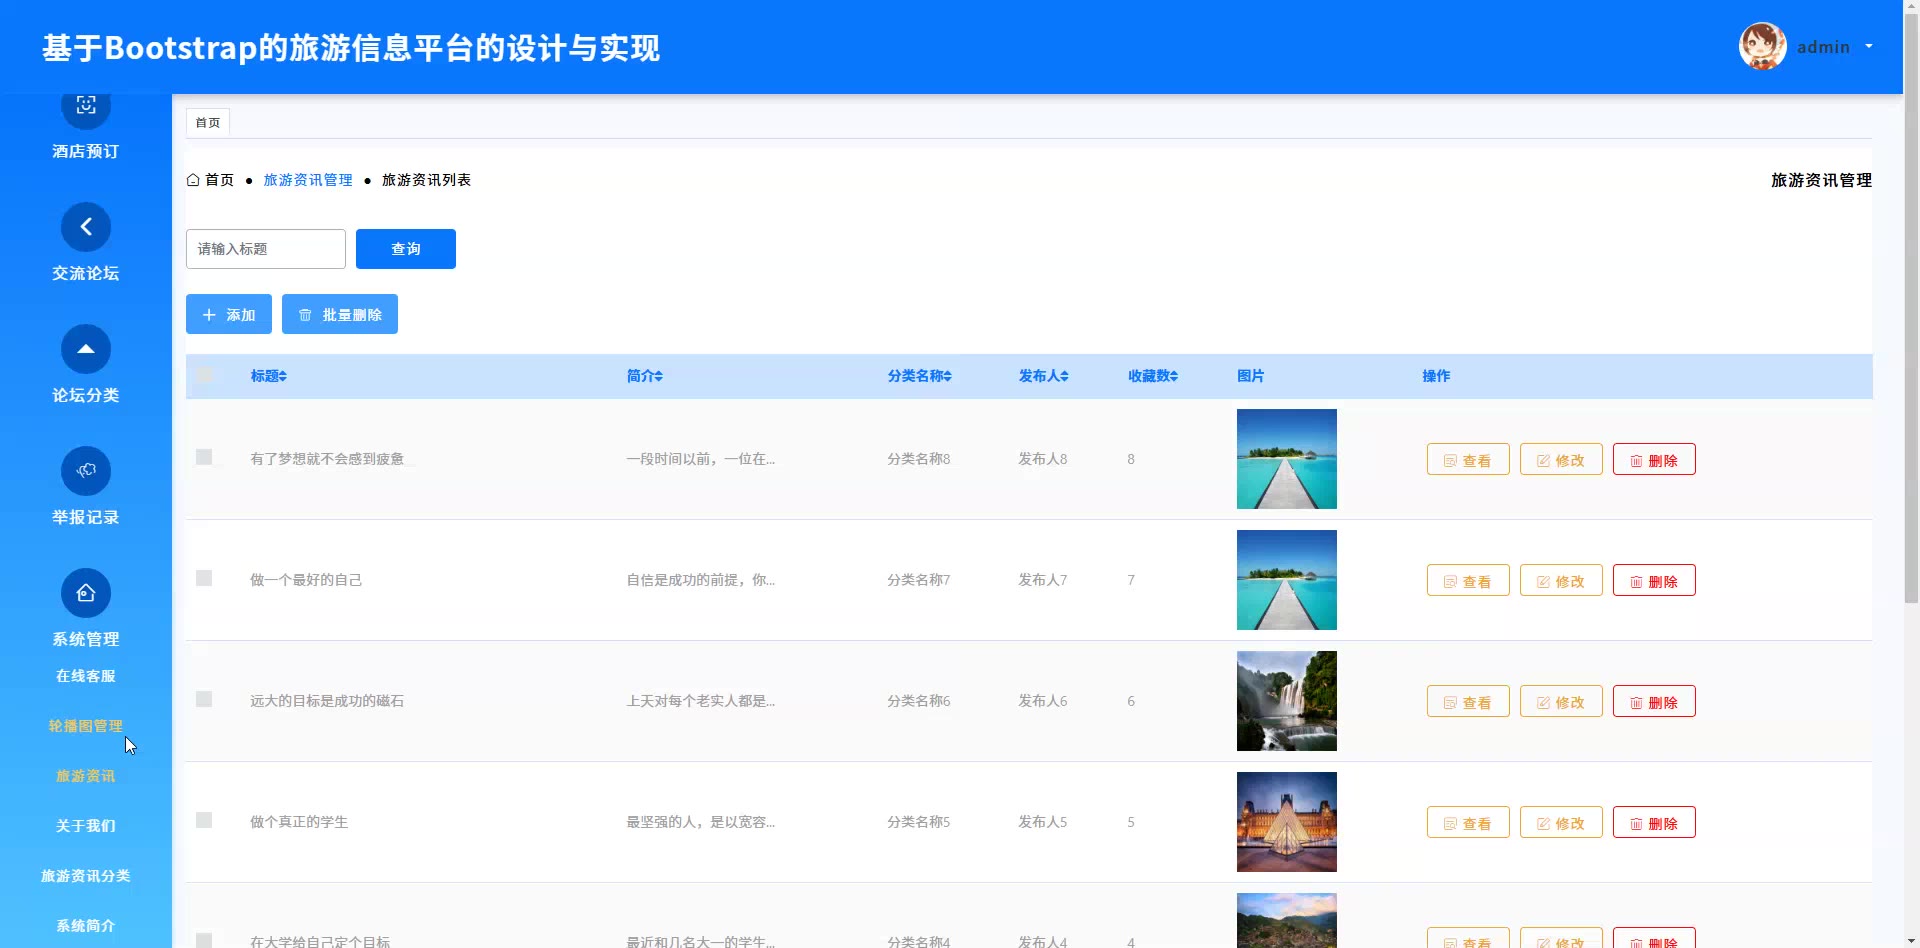Toggle the select-all checkbox in table header
The image size is (1920, 948).
[204, 376]
